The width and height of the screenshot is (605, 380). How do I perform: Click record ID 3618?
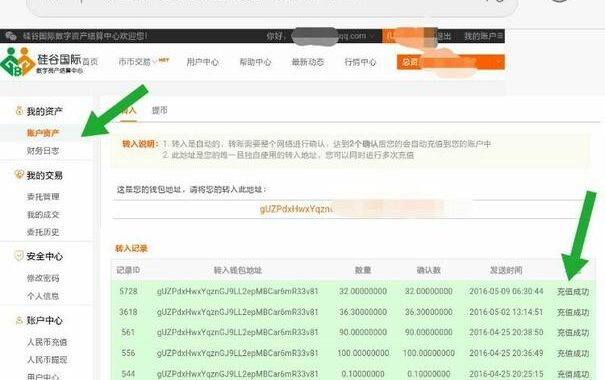coord(128,312)
